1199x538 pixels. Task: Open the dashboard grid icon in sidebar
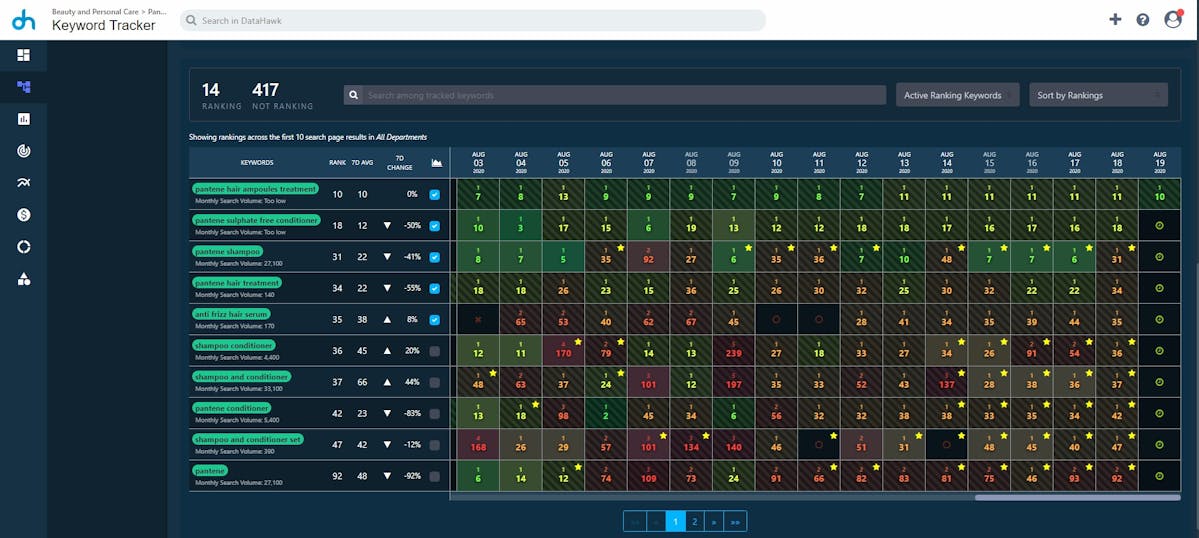pos(24,55)
